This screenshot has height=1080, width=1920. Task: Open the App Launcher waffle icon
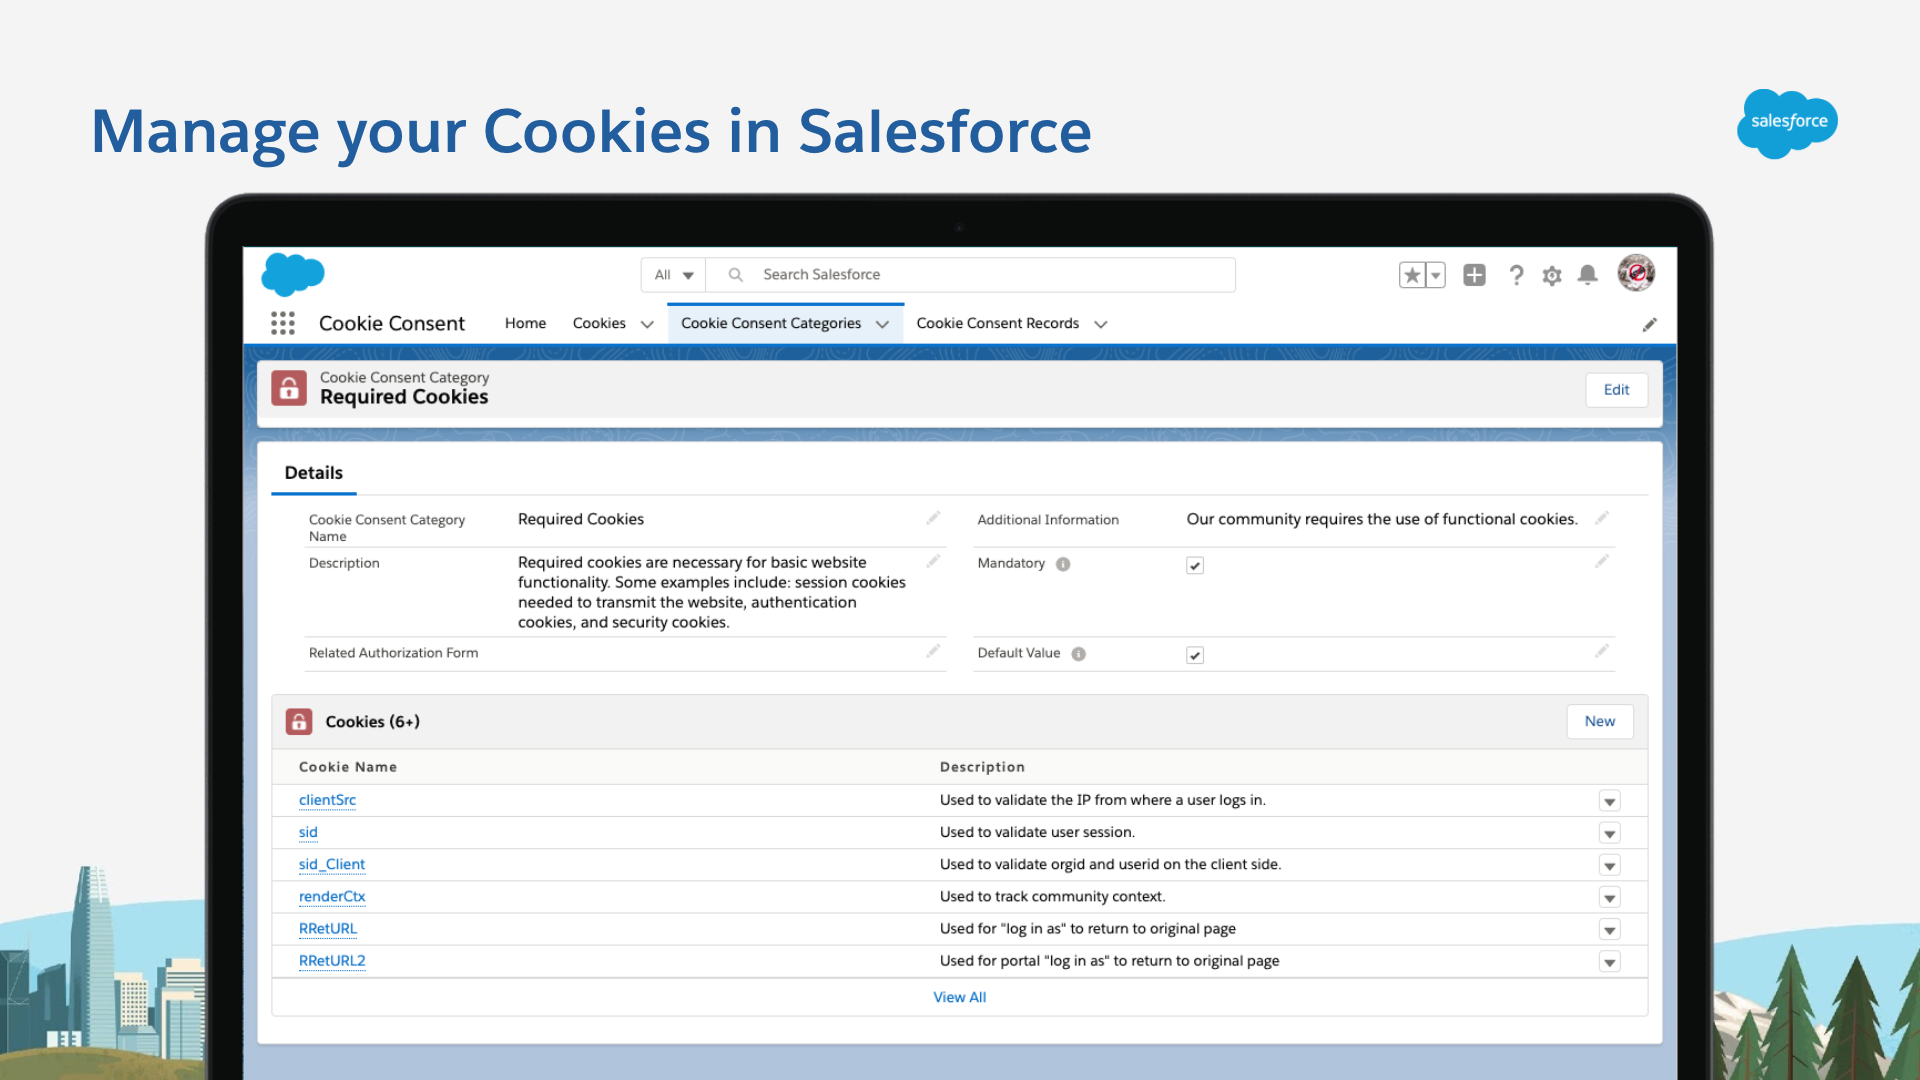coord(283,323)
